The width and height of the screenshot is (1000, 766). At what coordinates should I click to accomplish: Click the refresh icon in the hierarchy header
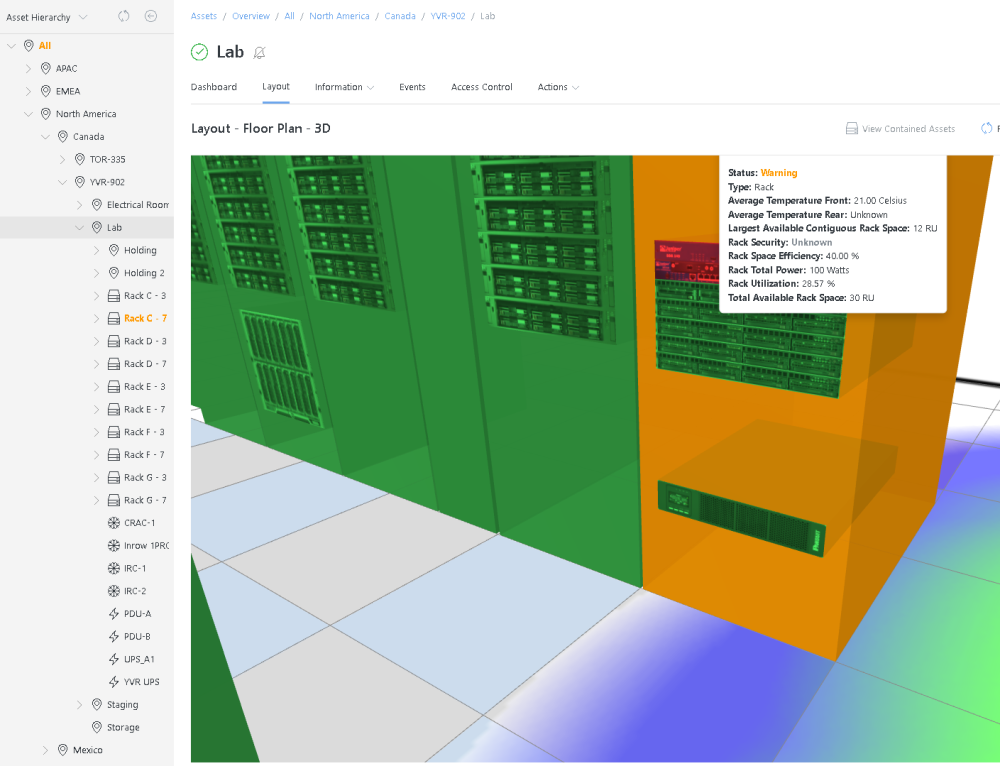tap(122, 16)
